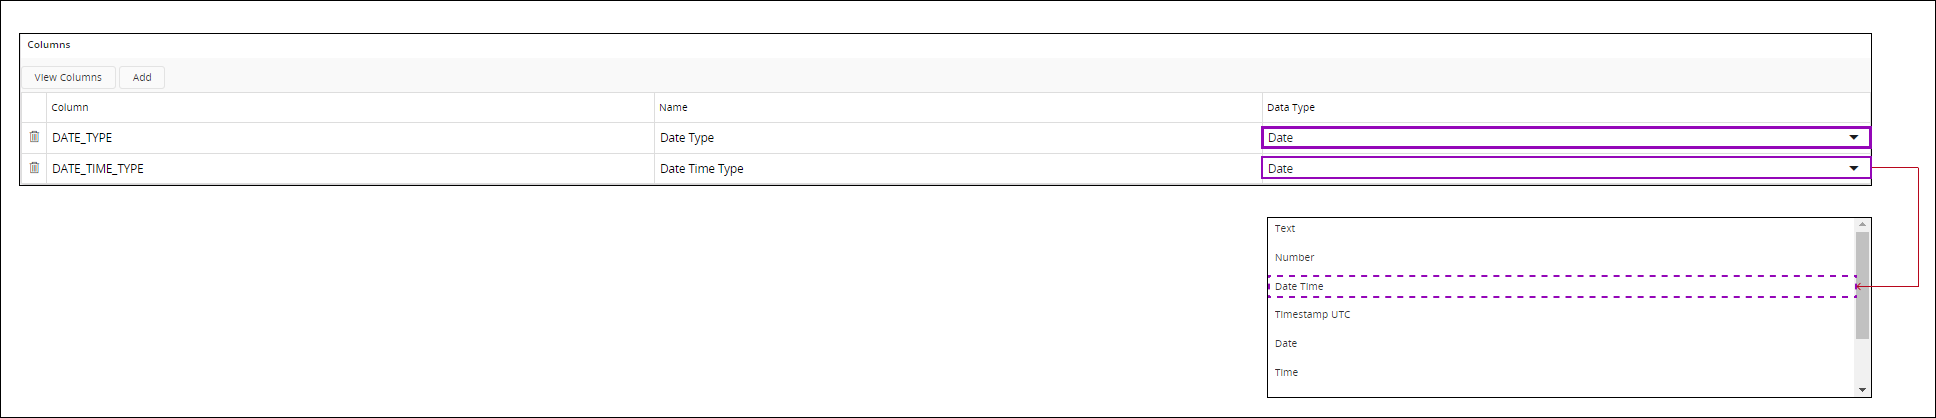This screenshot has width=1936, height=418.
Task: Select Time from the data type list
Action: [1286, 373]
